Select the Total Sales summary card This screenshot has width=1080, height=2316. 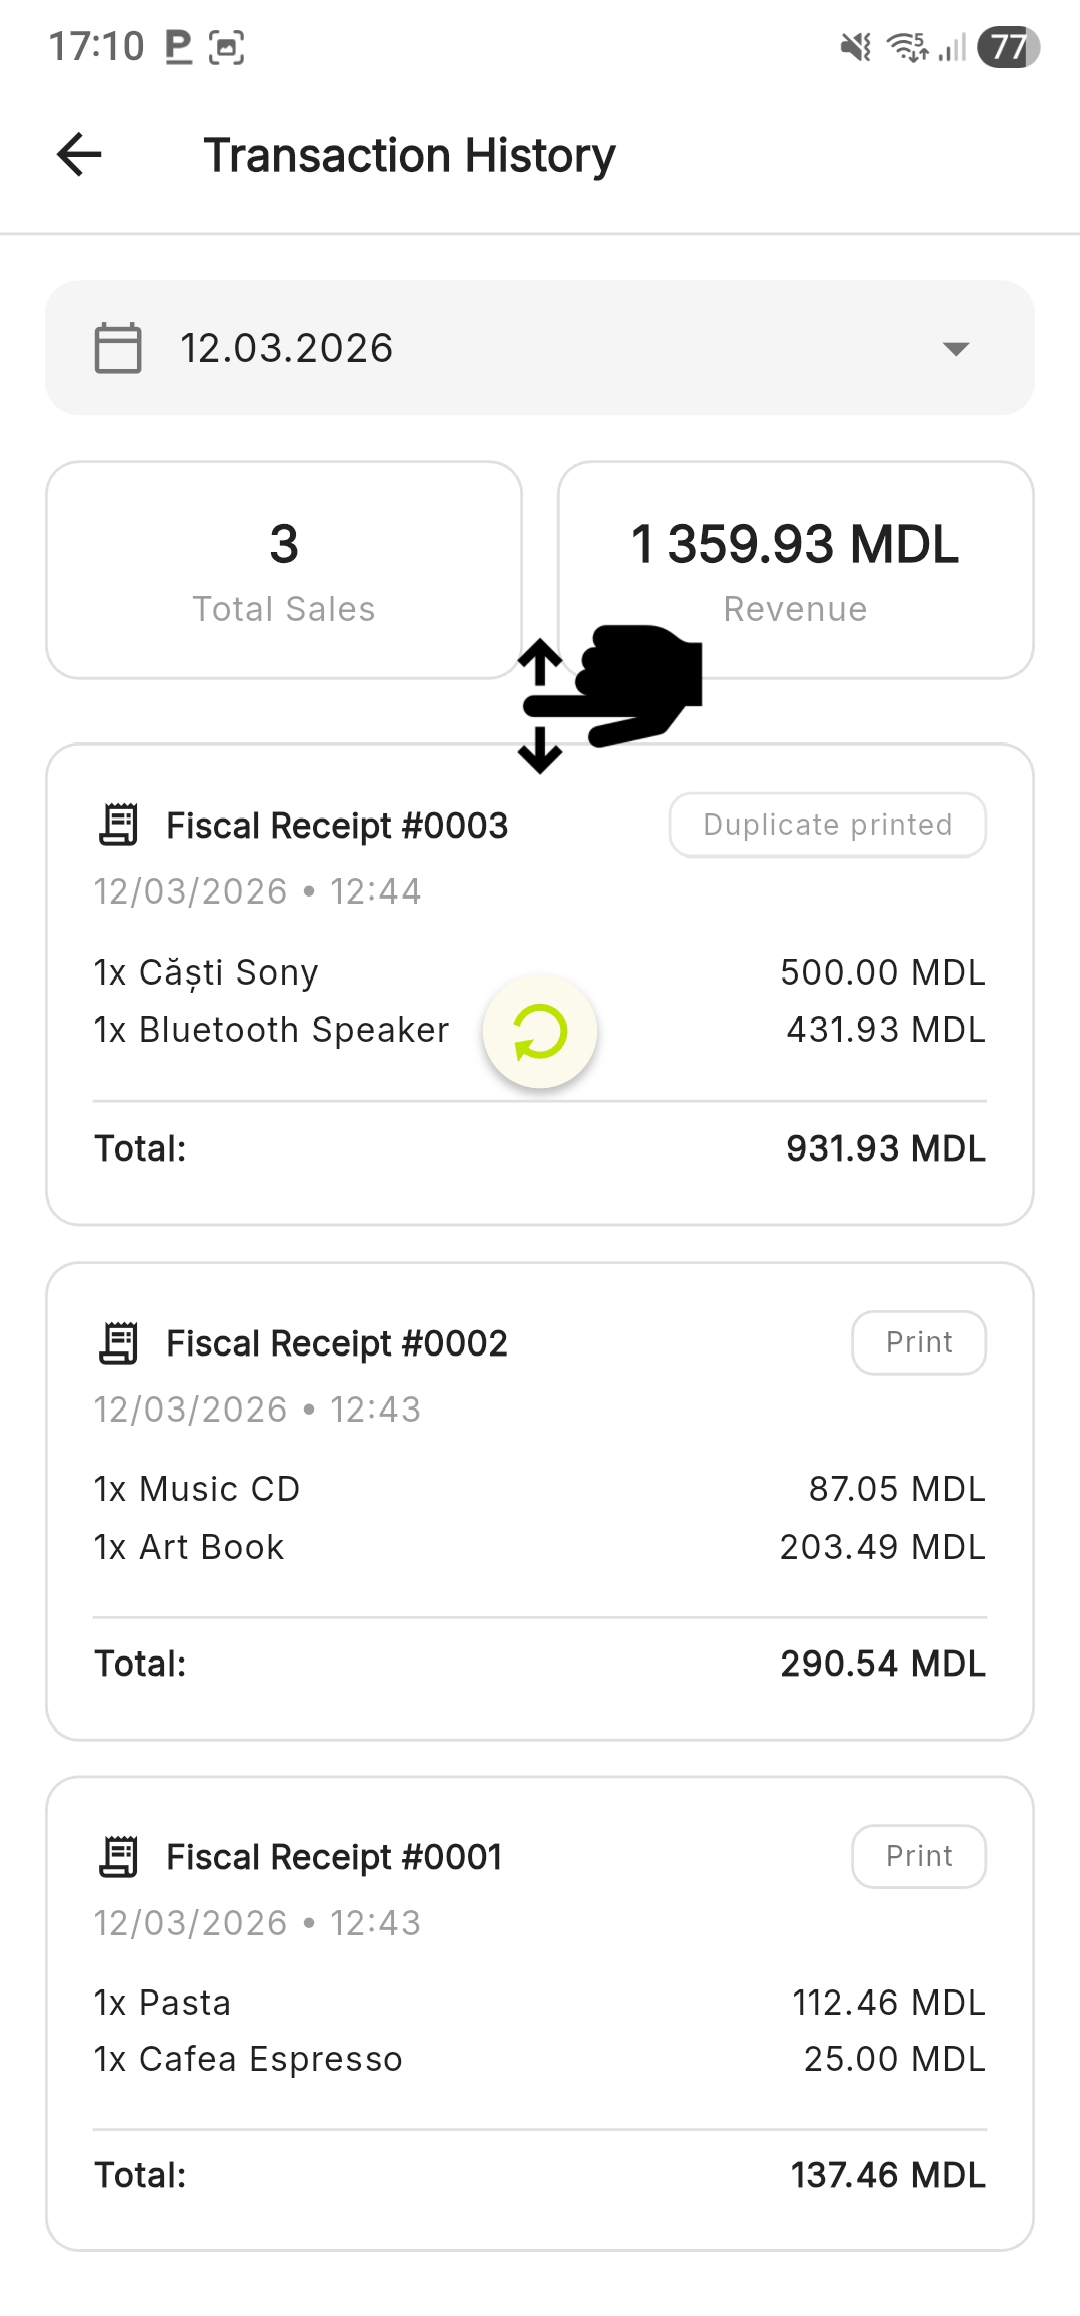284,570
